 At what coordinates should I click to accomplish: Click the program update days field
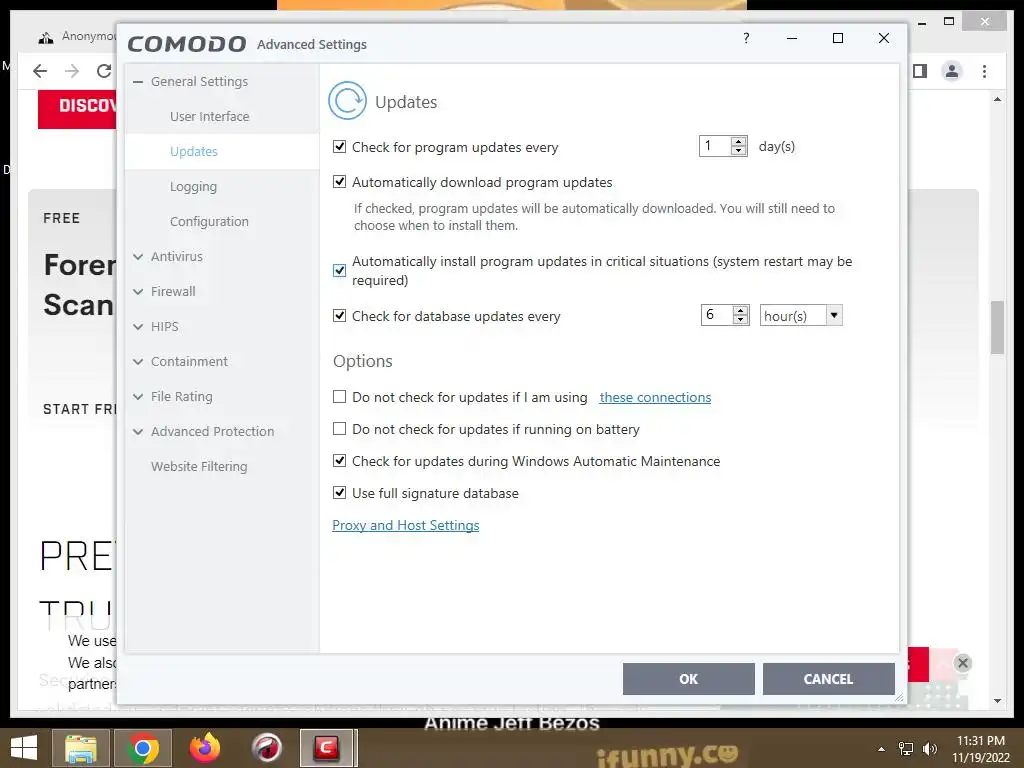715,146
